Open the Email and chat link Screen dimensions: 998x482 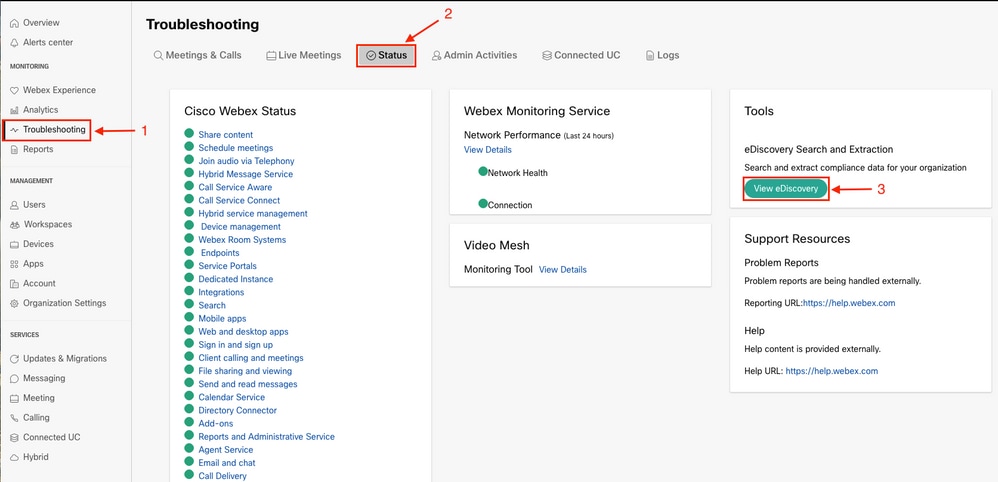pyautogui.click(x=227, y=464)
